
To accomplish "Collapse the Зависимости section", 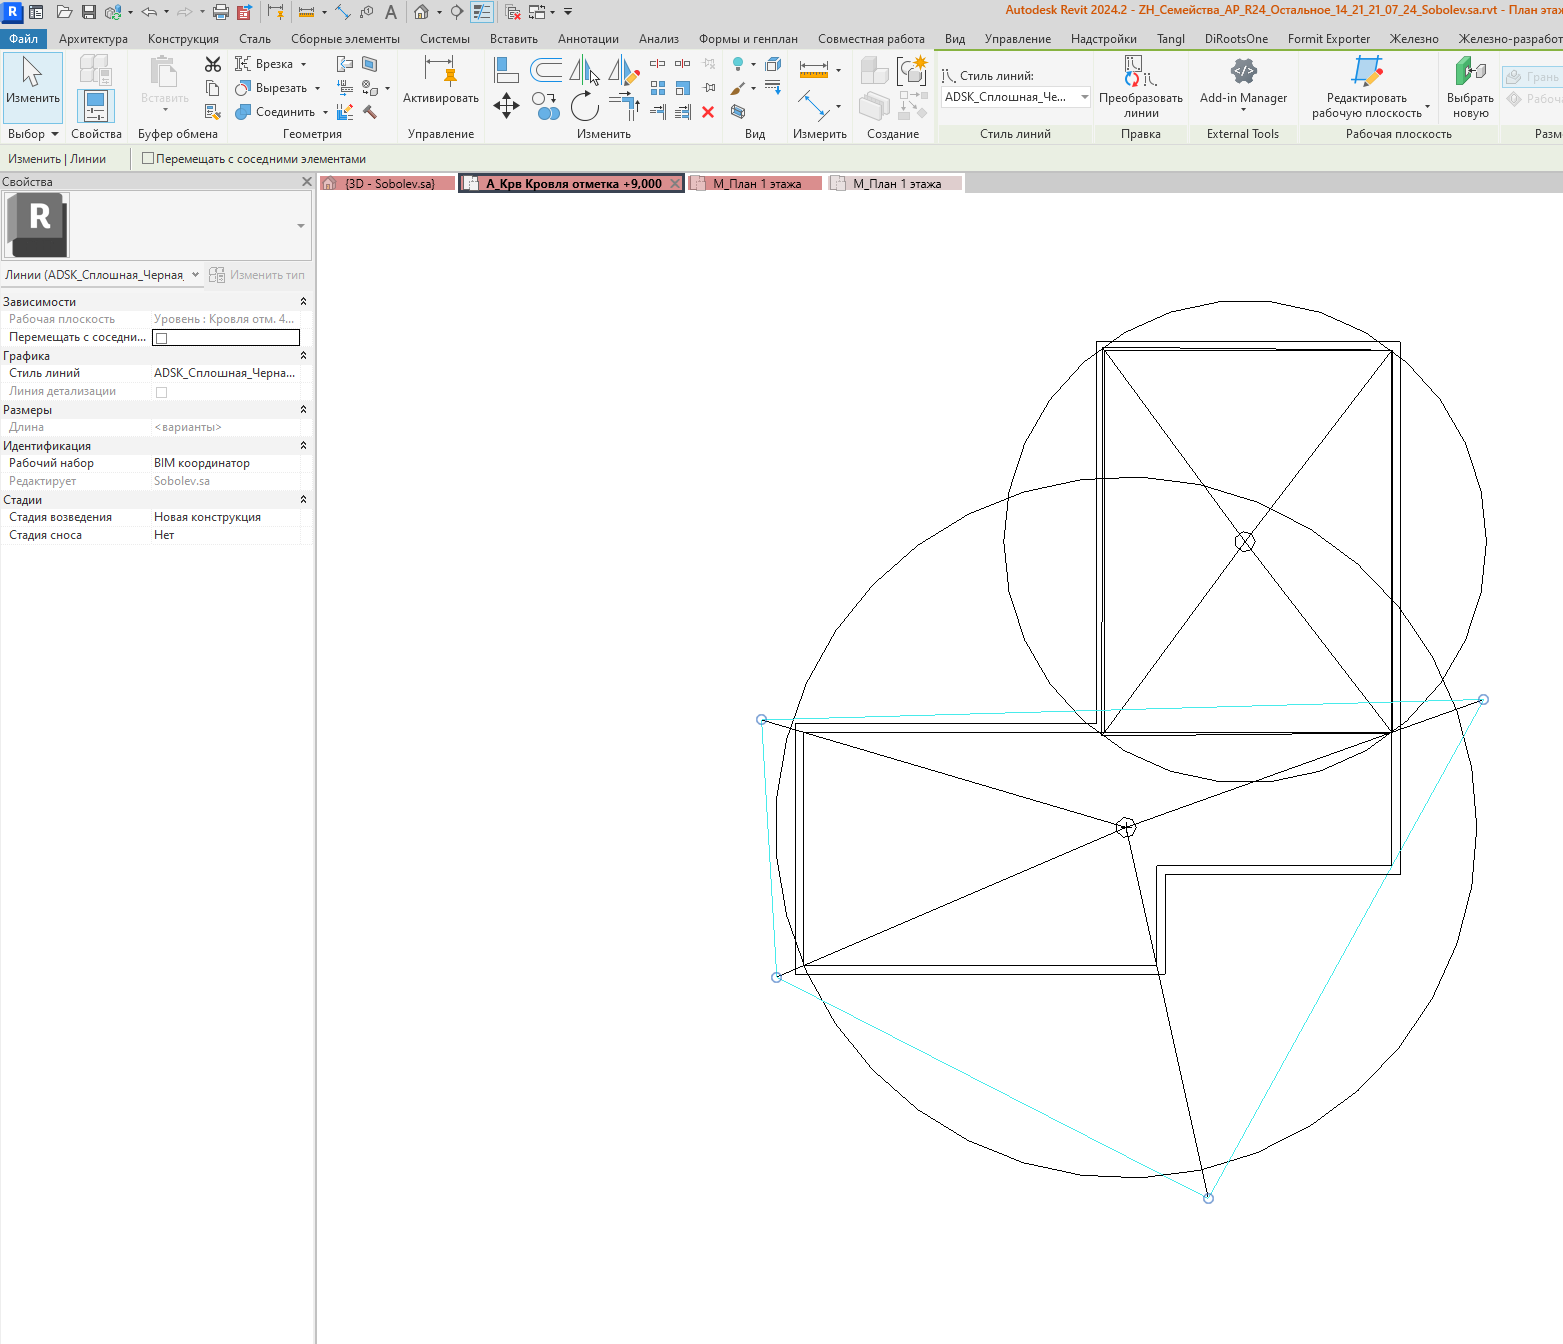I will point(303,301).
